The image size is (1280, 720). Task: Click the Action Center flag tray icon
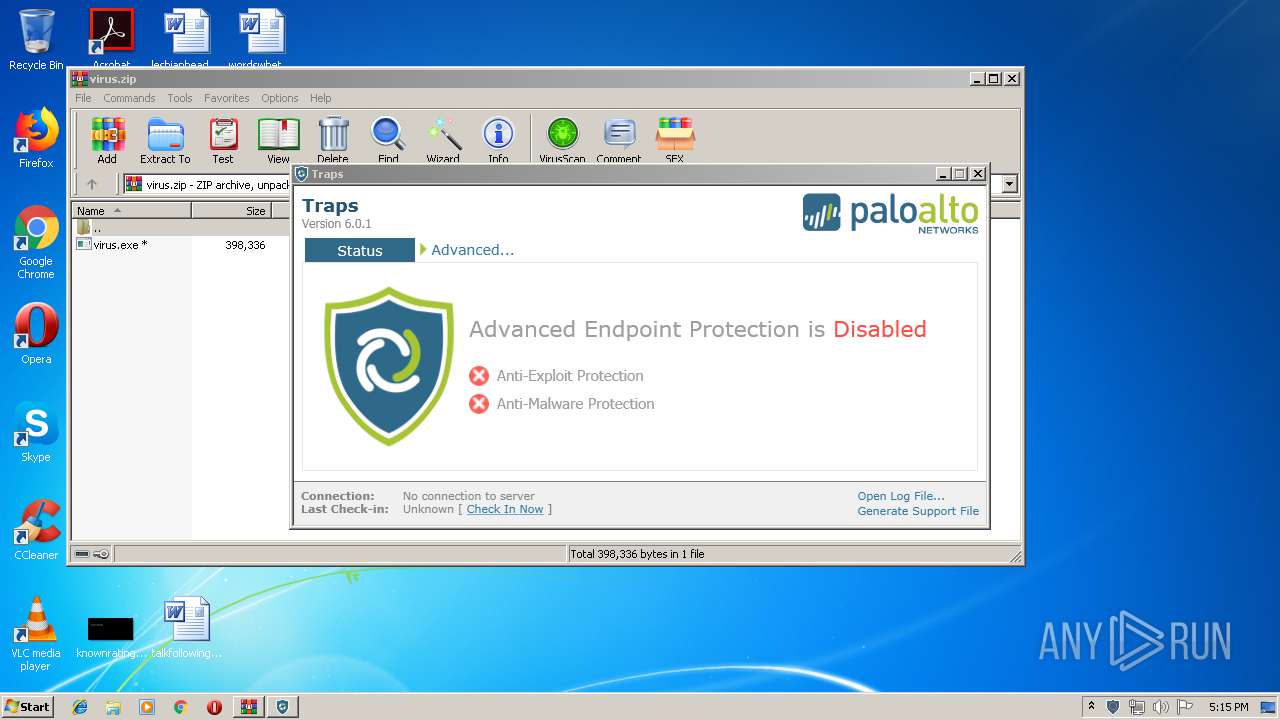(x=1185, y=707)
